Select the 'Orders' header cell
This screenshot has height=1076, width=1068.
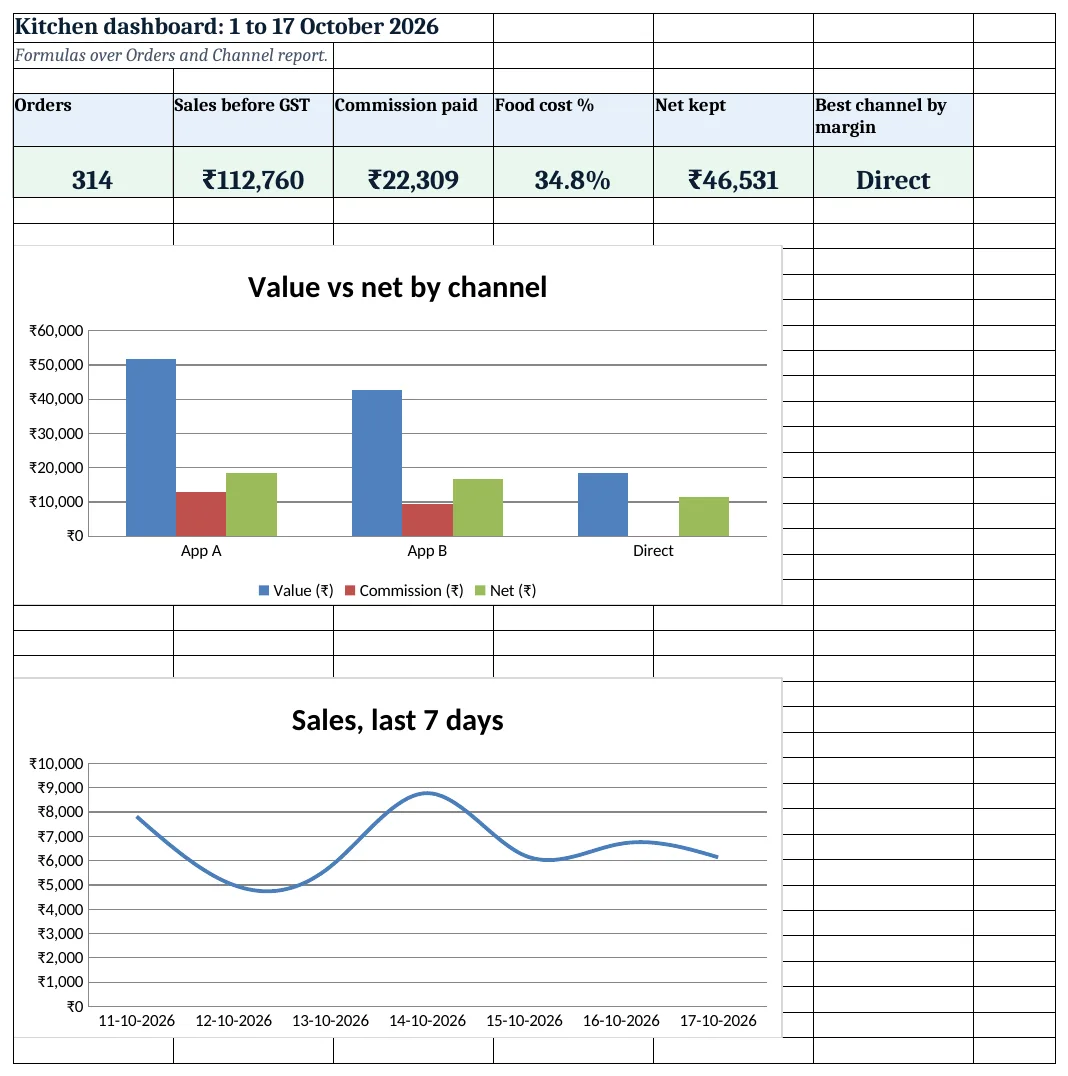pos(93,119)
